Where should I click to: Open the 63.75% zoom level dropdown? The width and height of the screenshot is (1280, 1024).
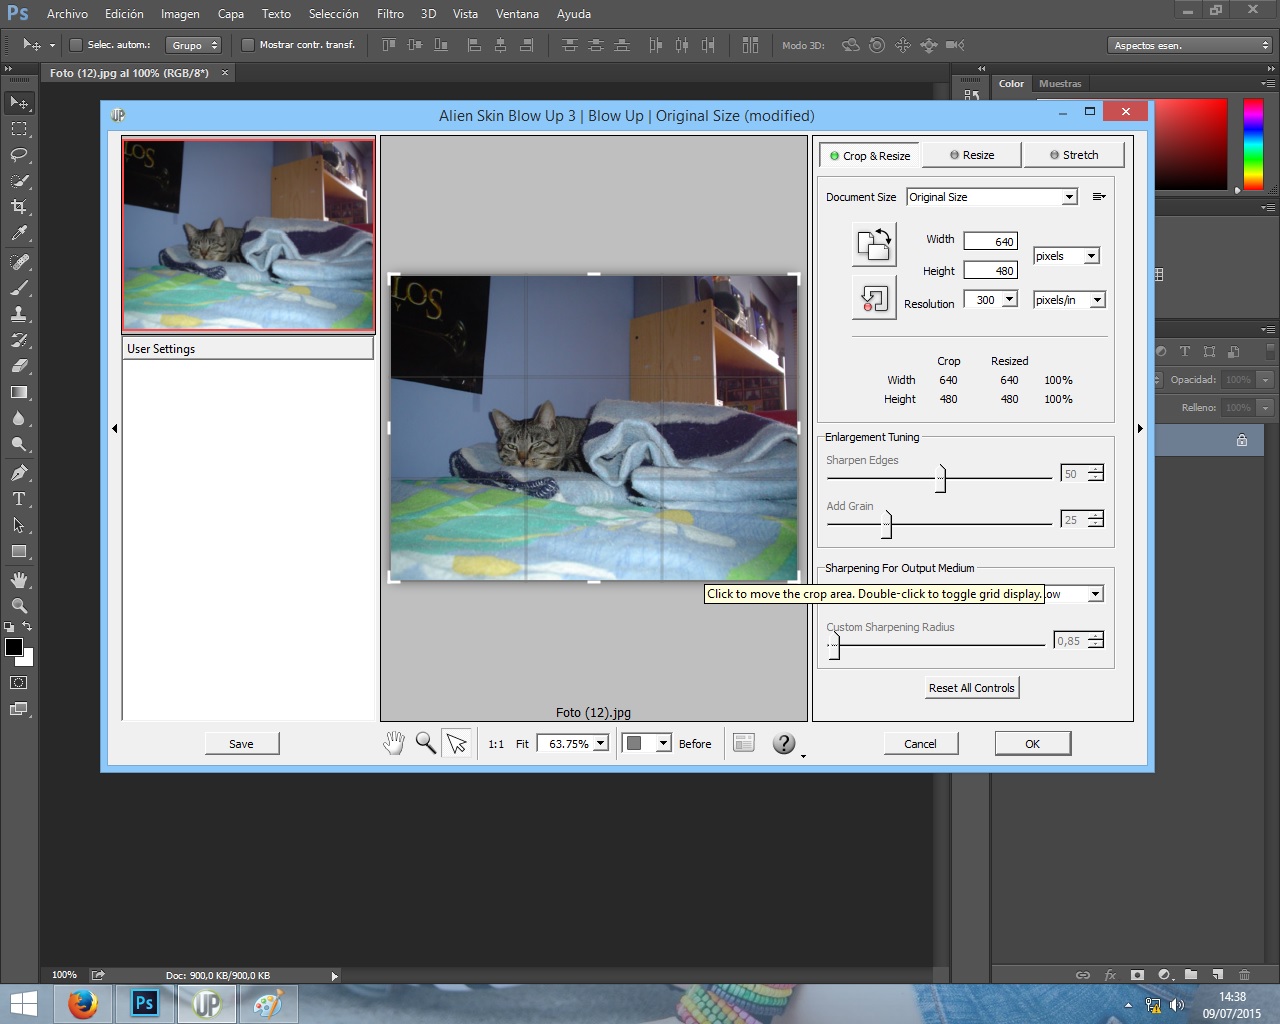(573, 743)
